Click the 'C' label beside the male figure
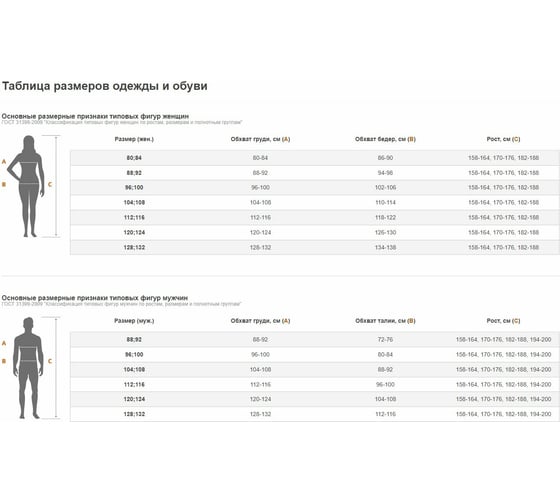560x504 pixels. pyautogui.click(x=50, y=361)
